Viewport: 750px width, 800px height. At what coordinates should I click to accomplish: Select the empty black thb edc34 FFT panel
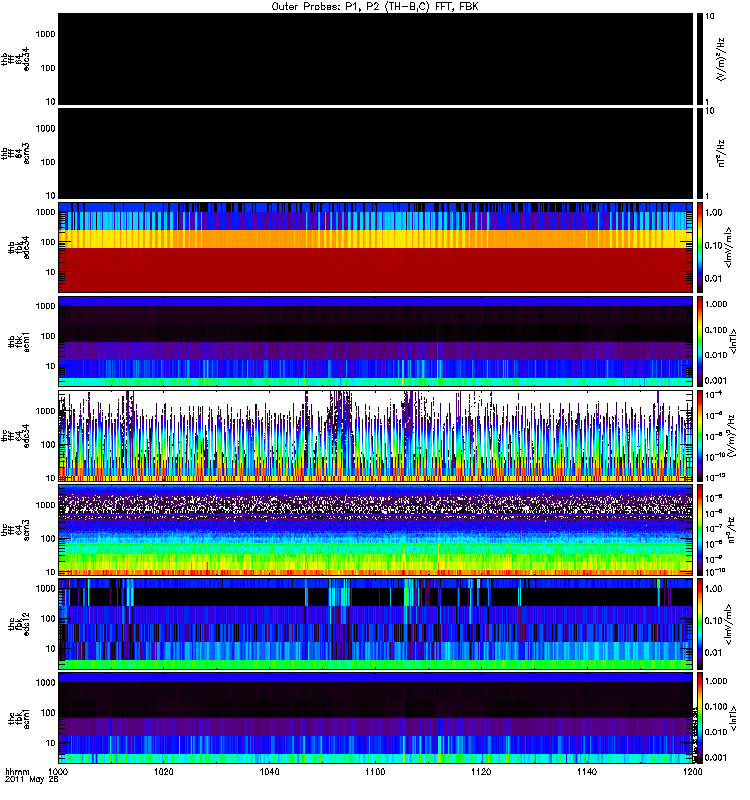(375, 58)
